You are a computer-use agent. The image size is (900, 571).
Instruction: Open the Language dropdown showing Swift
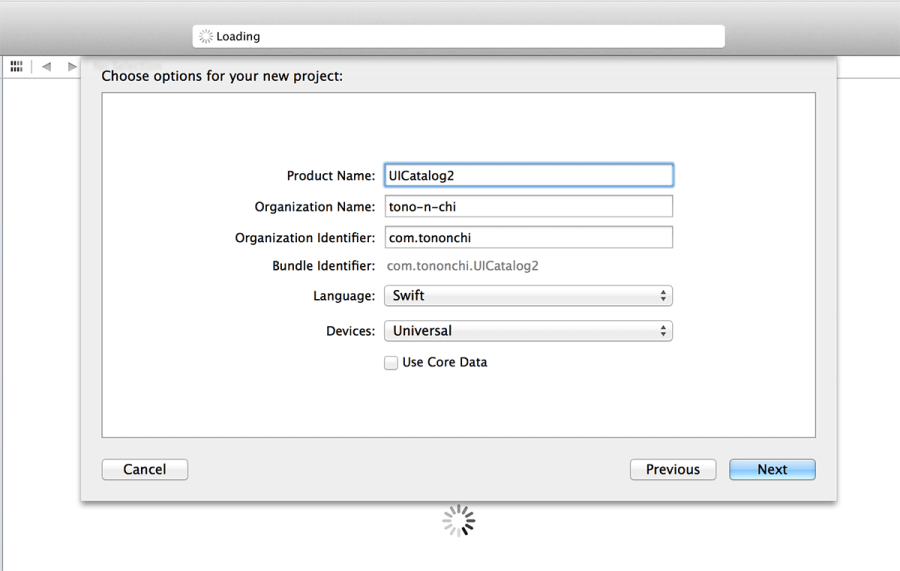tap(528, 296)
